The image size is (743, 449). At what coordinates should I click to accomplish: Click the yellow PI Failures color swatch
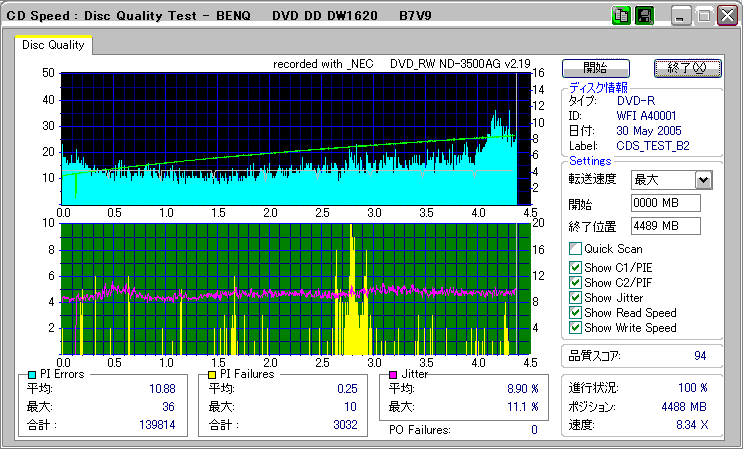point(212,374)
